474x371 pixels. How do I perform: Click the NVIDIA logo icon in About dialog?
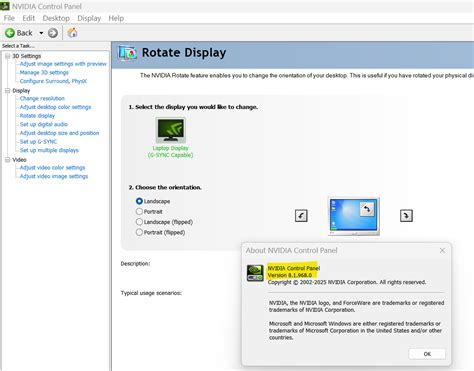[255, 273]
